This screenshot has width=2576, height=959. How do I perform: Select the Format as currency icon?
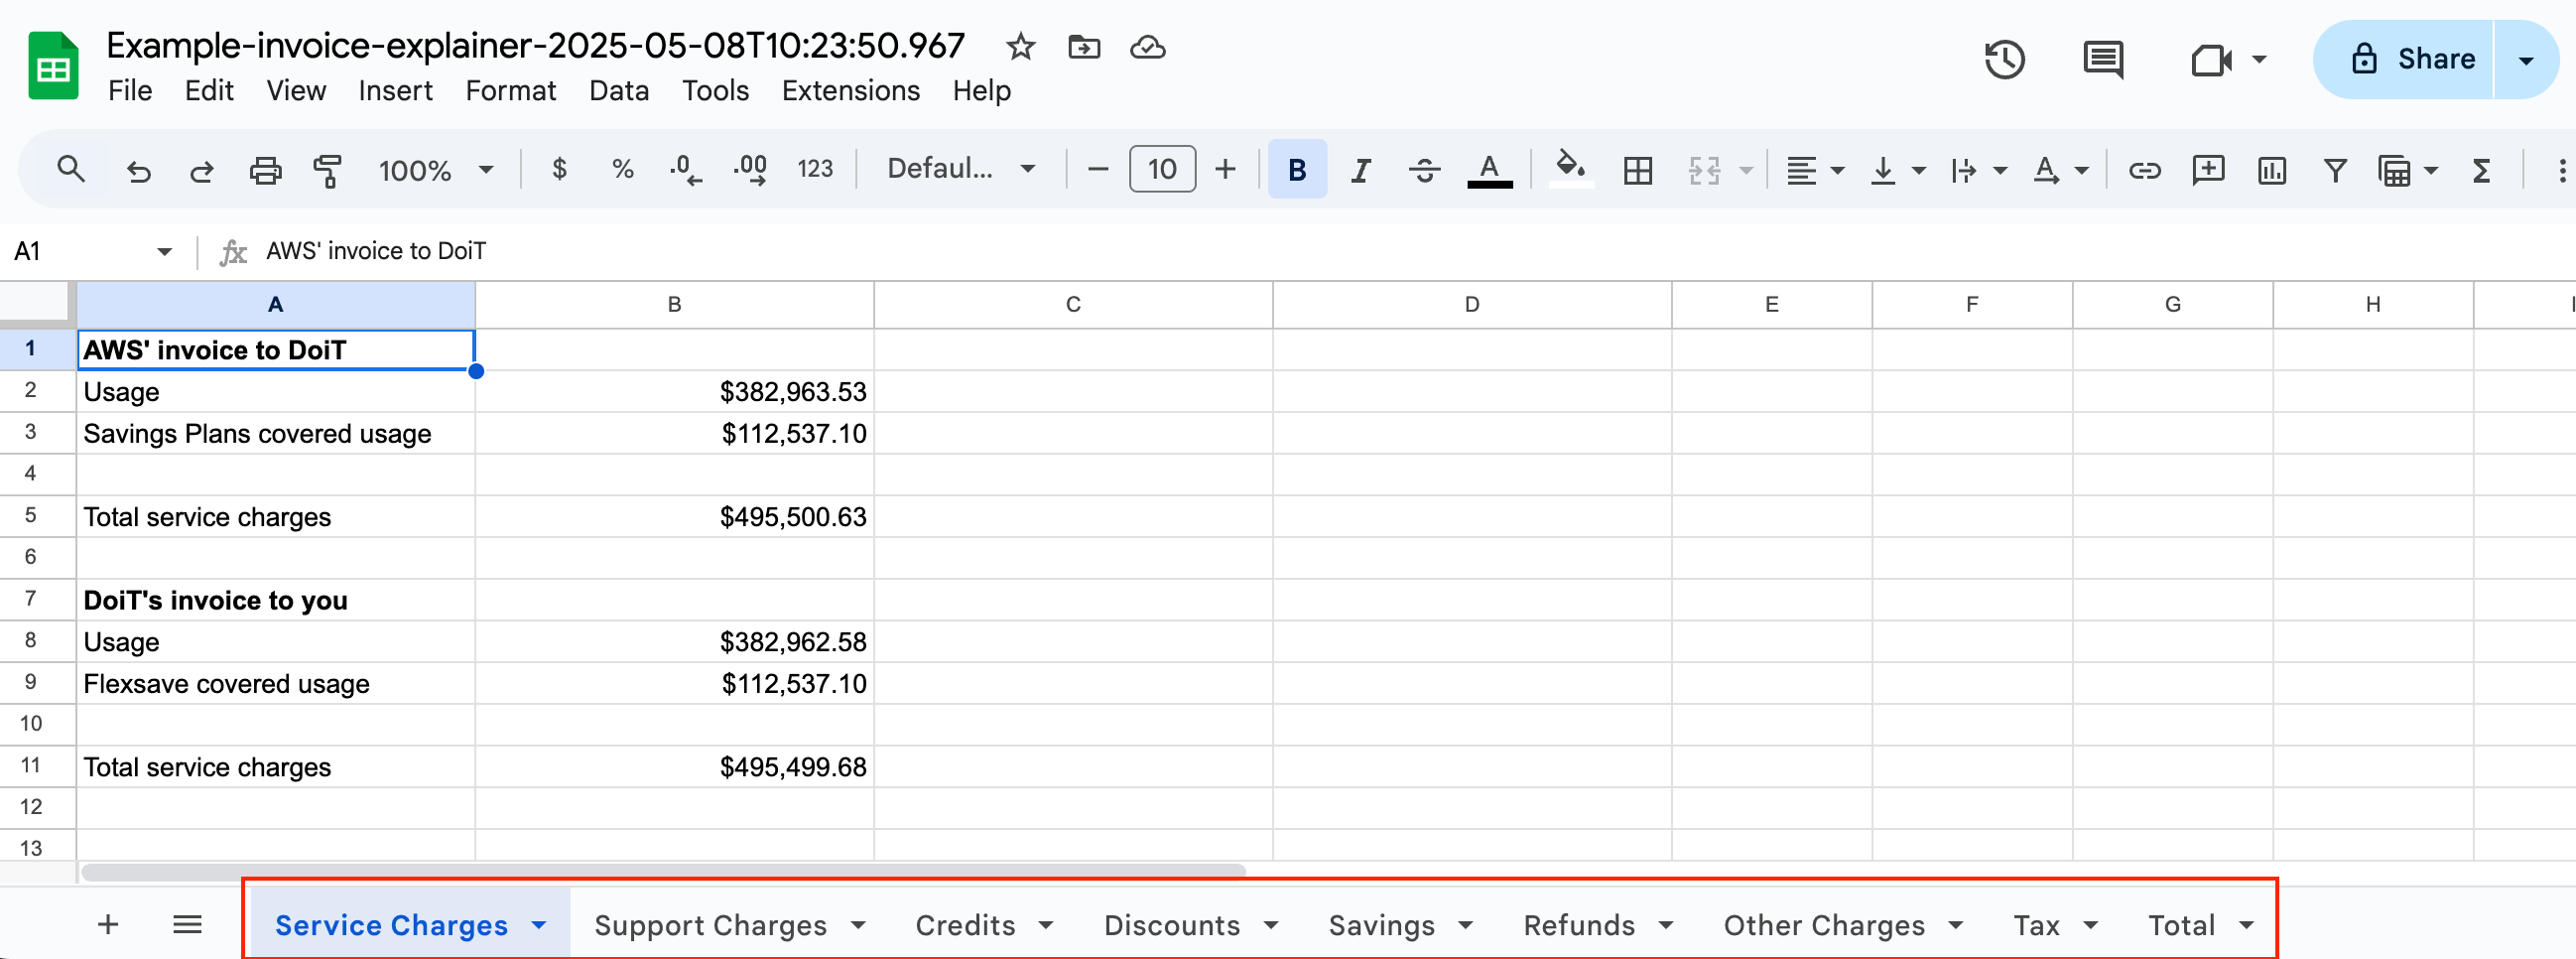pyautogui.click(x=560, y=169)
